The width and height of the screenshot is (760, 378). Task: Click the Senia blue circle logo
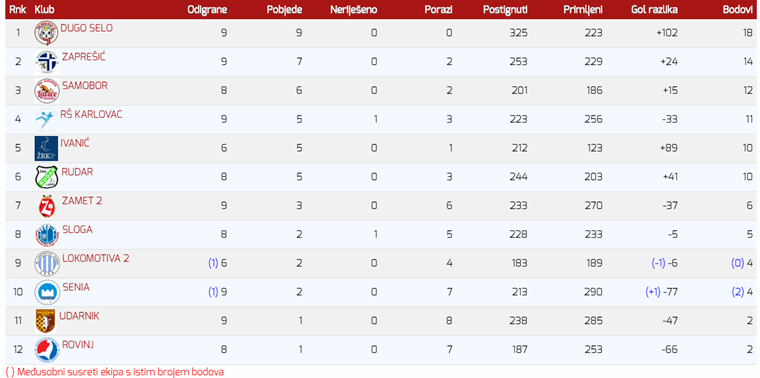[47, 292]
